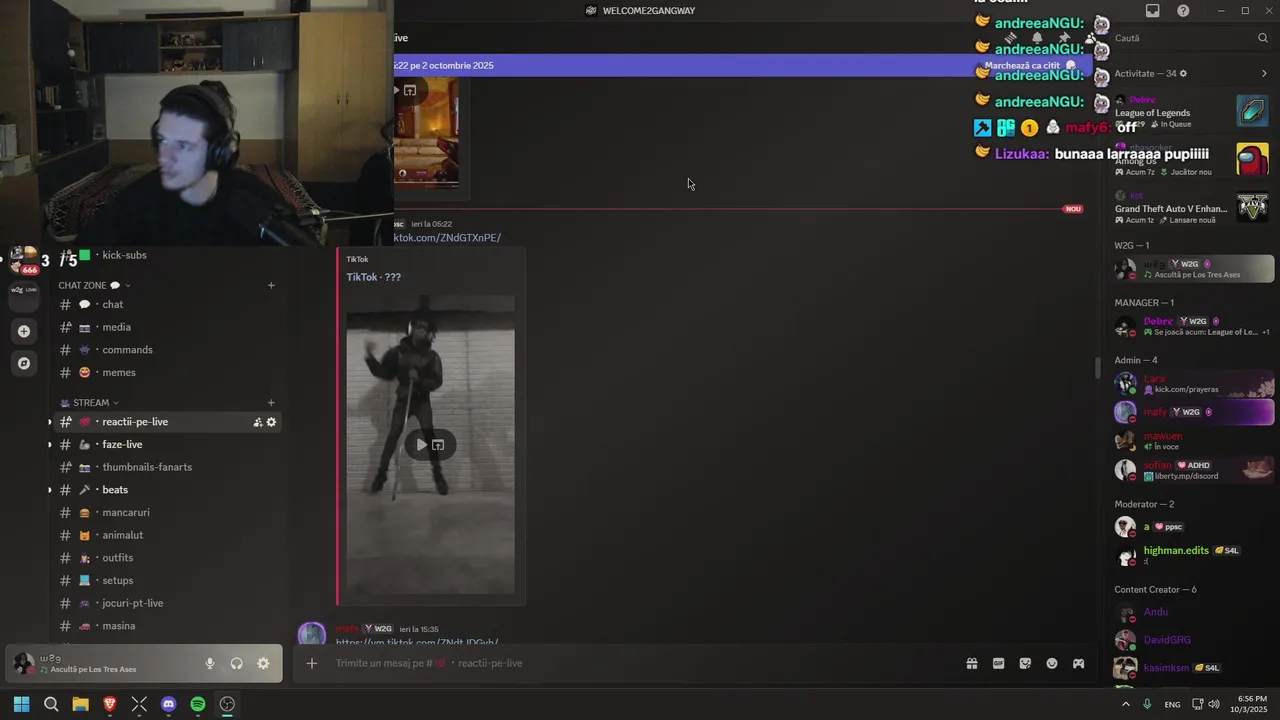
Task: Open the animalut channel
Action: tap(166, 535)
